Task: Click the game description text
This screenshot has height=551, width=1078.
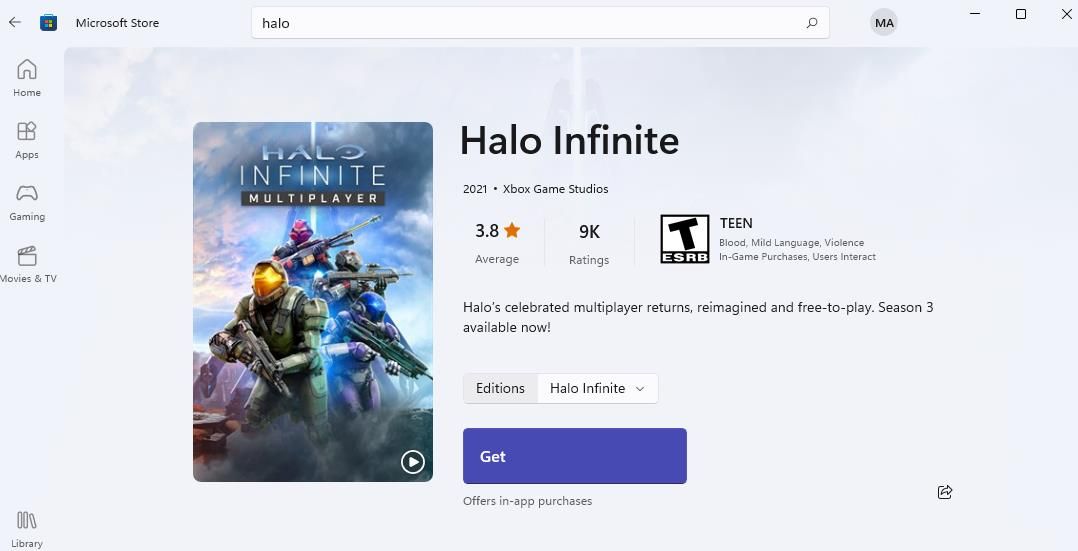Action: click(698, 317)
